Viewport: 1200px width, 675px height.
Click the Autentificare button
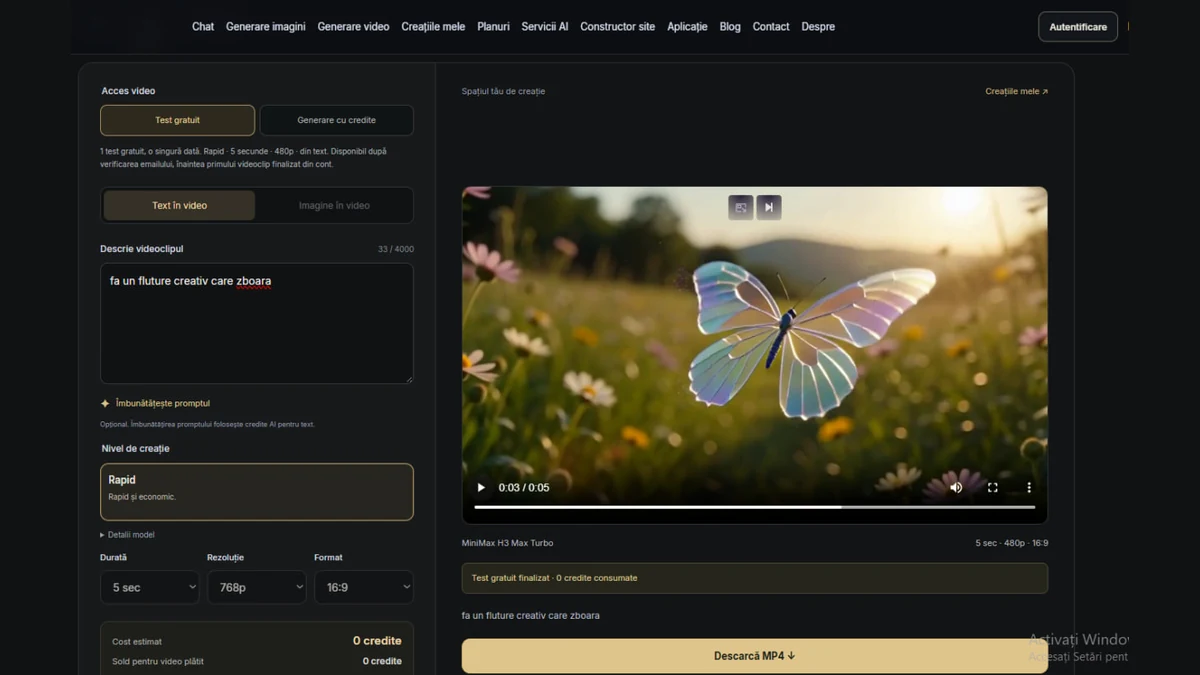[x=1078, y=27]
